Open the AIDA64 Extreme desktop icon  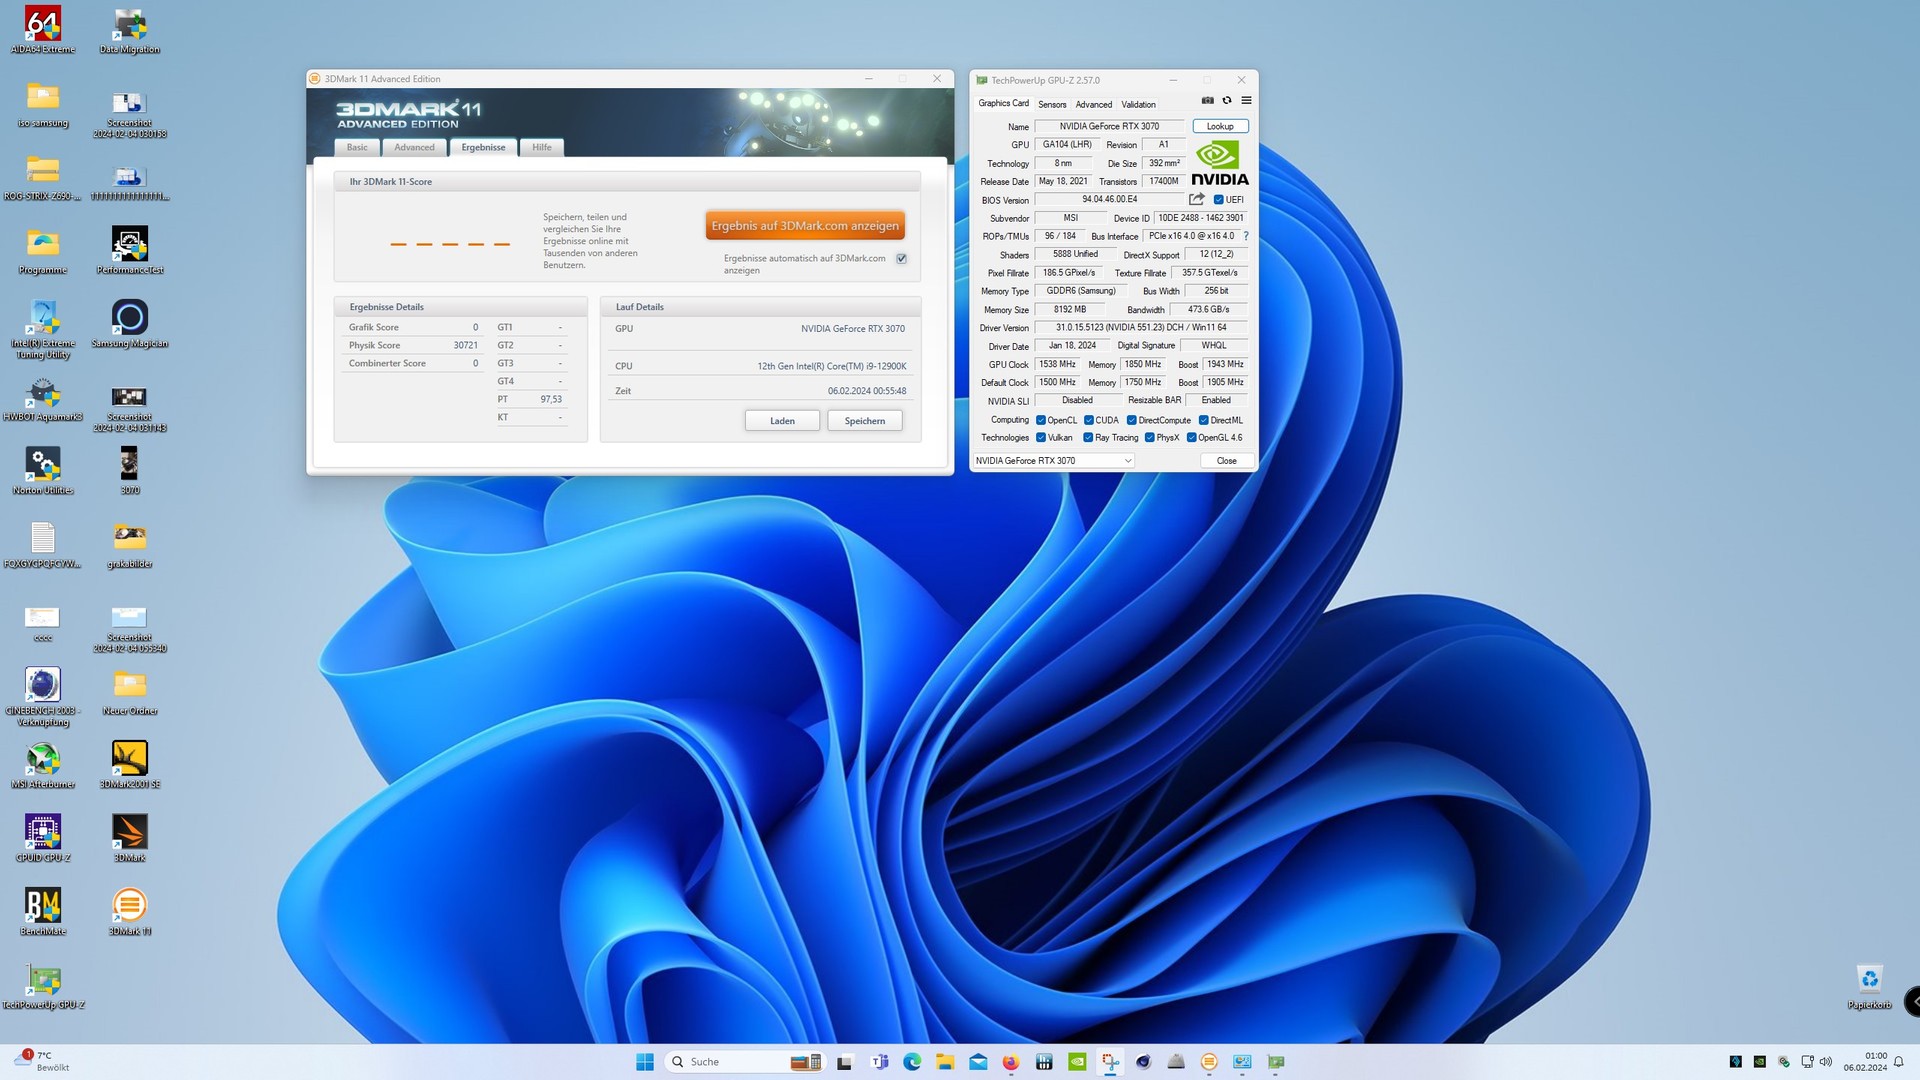[43, 31]
